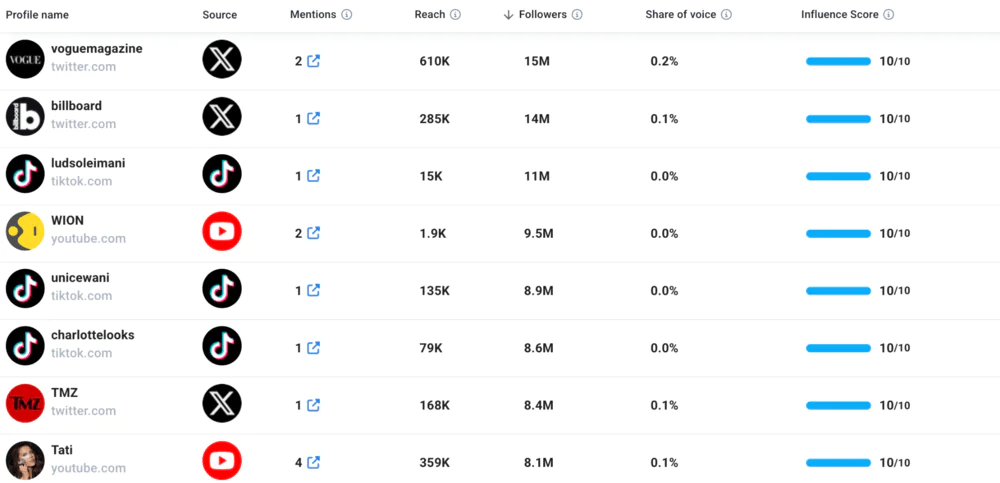Open the unicewani TikTok avatar

tap(25, 288)
